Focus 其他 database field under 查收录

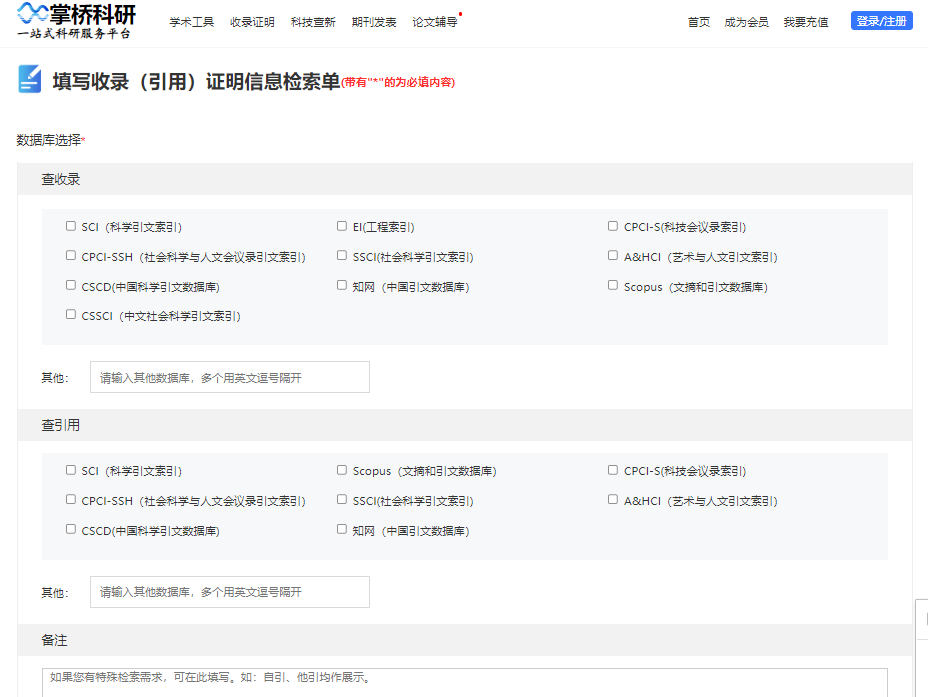[230, 377]
